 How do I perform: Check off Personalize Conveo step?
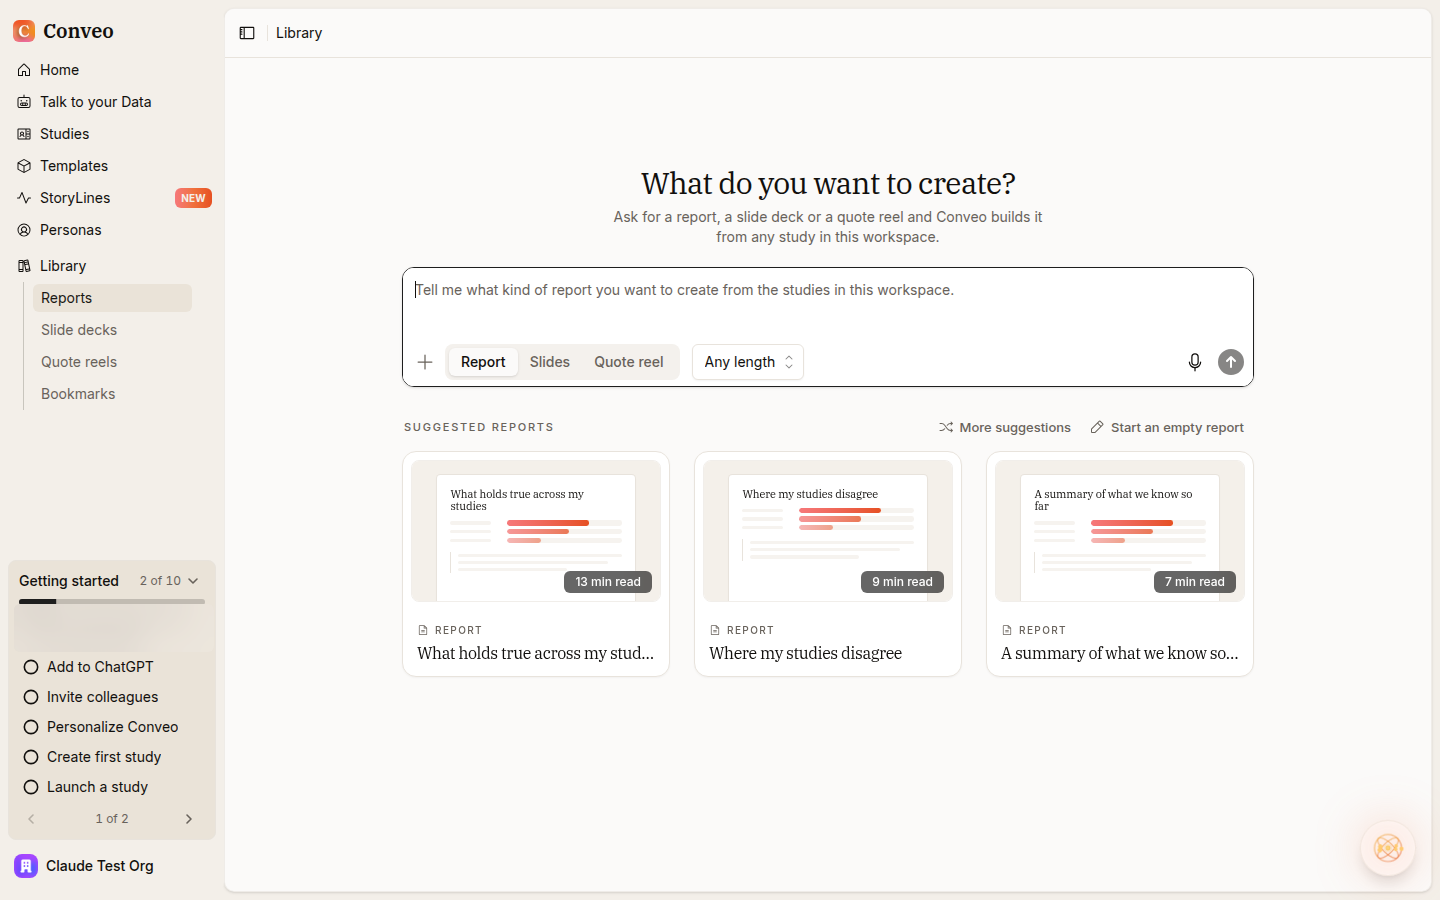31,727
